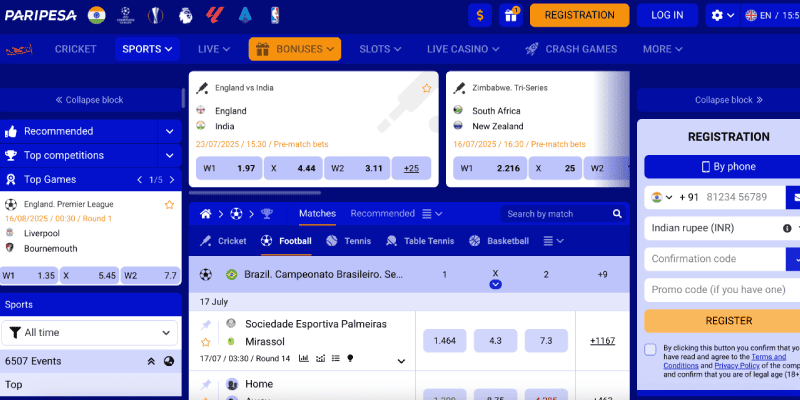Viewport: 800px width, 400px height.
Task: Select the trophy icon in breadcrumb
Action: [266, 214]
